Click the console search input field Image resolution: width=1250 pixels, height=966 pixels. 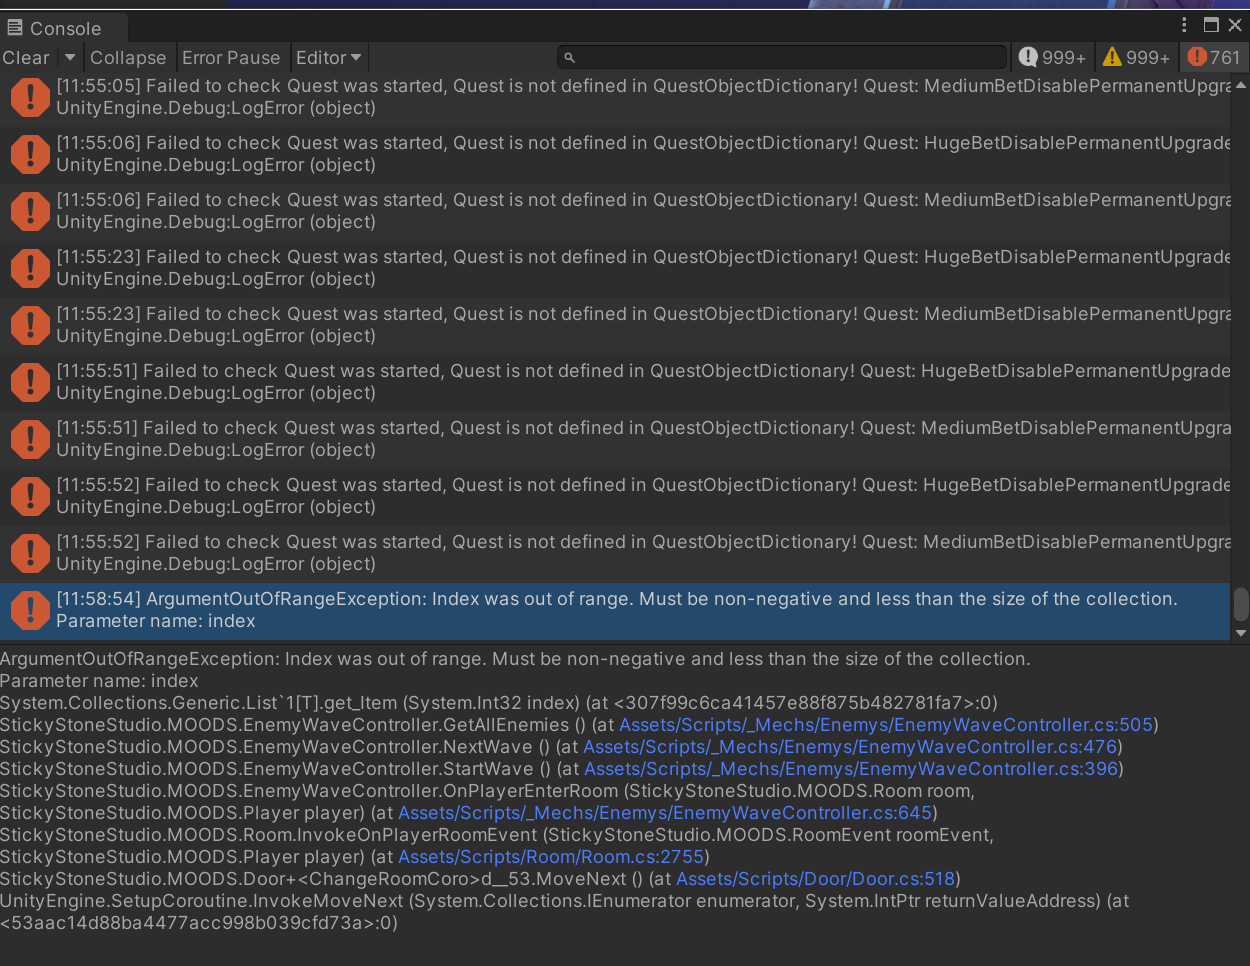coord(790,58)
